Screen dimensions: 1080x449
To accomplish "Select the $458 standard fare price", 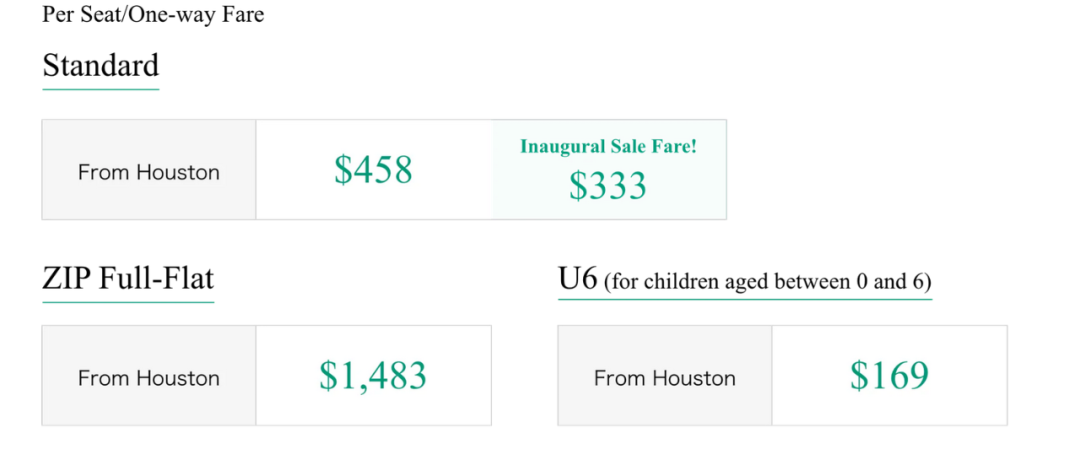I will [373, 169].
